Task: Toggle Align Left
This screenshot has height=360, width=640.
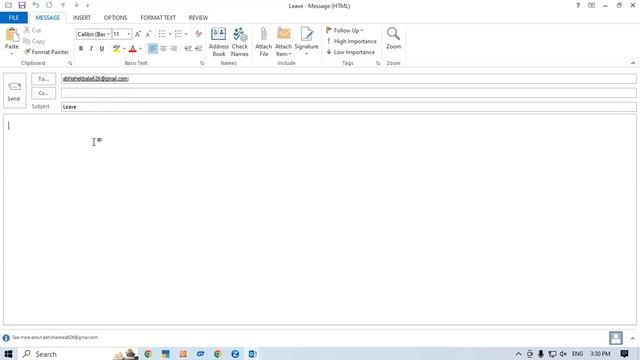Action: click(152, 49)
